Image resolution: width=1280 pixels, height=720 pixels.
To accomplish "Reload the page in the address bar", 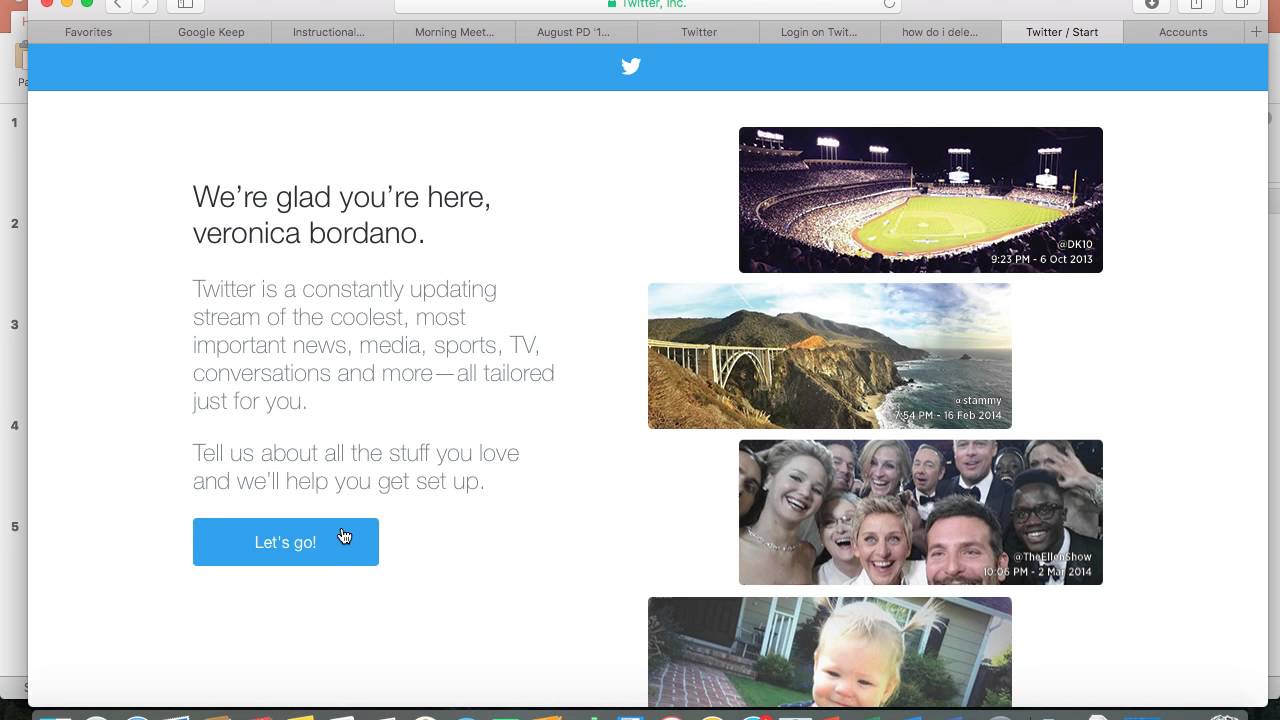I will [889, 4].
